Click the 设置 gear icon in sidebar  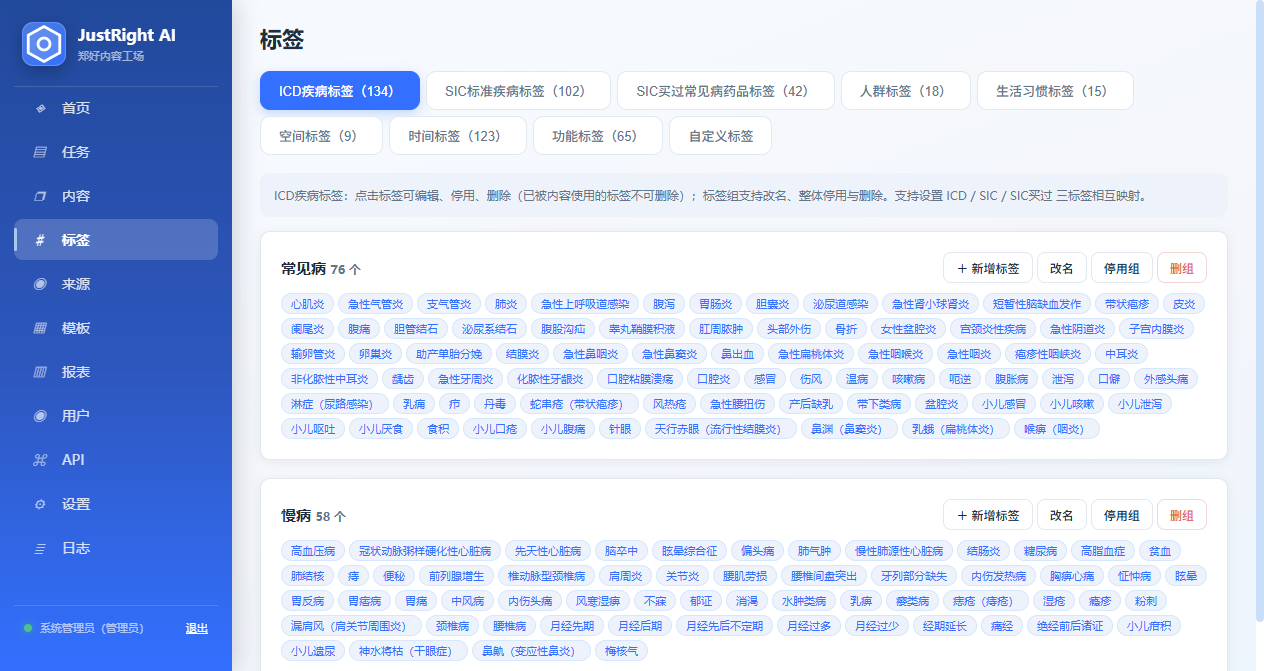click(x=40, y=504)
